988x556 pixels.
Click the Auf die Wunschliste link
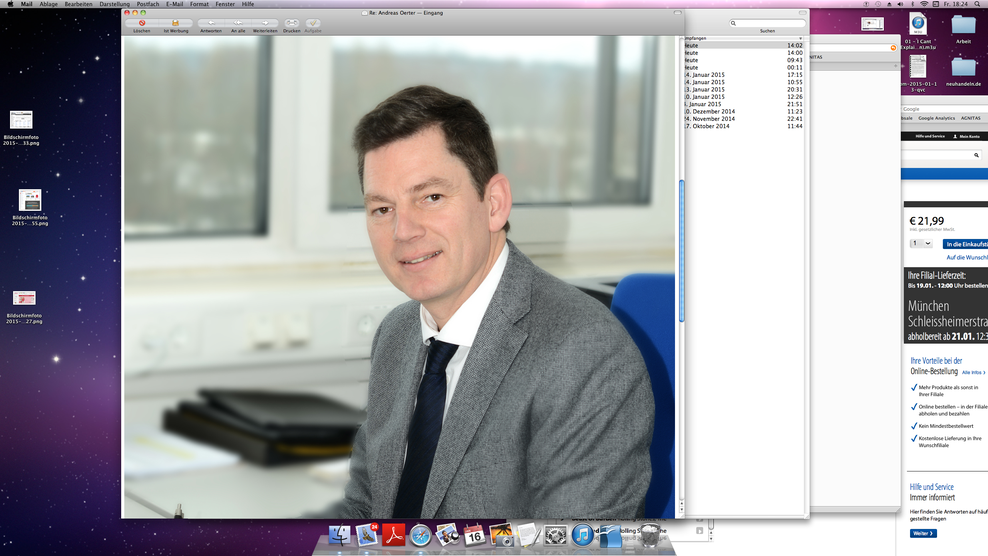pos(967,257)
